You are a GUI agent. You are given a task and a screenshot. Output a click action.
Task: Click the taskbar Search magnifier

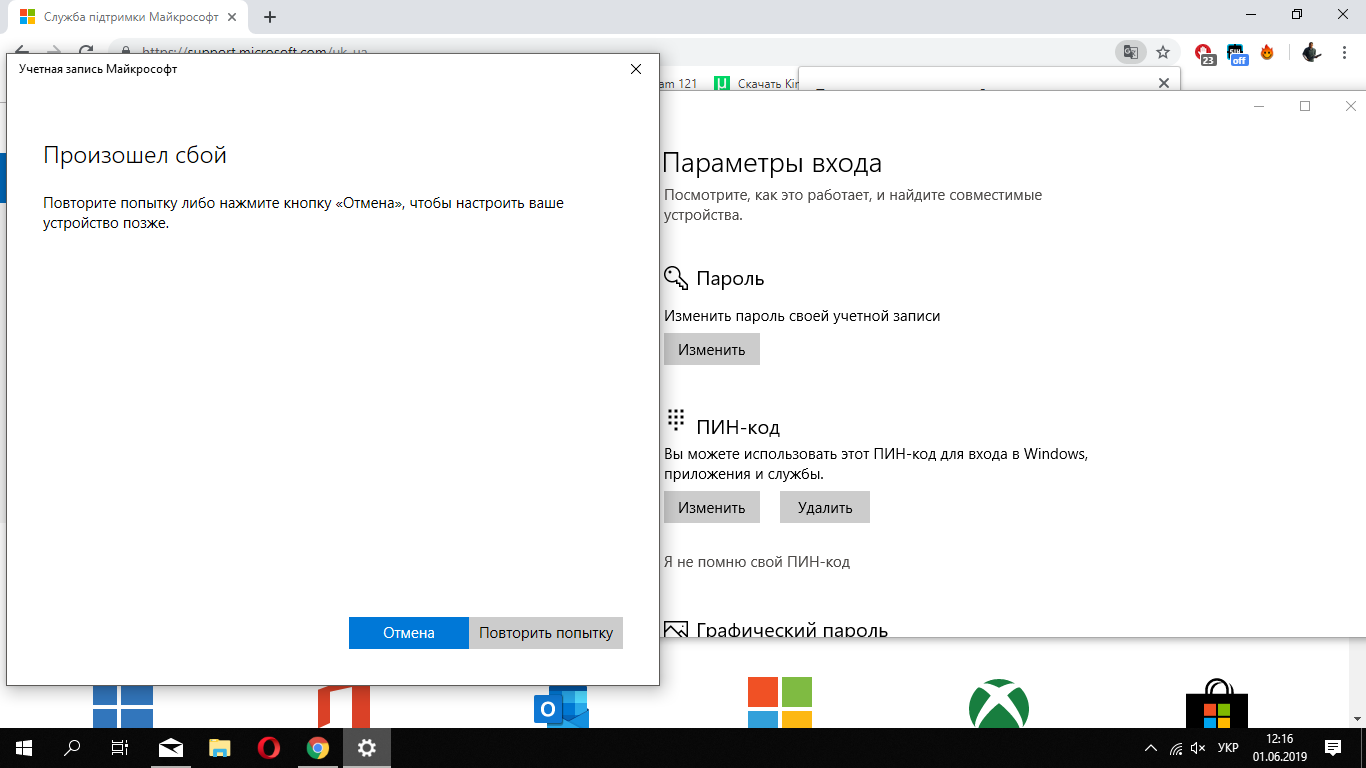click(x=72, y=747)
